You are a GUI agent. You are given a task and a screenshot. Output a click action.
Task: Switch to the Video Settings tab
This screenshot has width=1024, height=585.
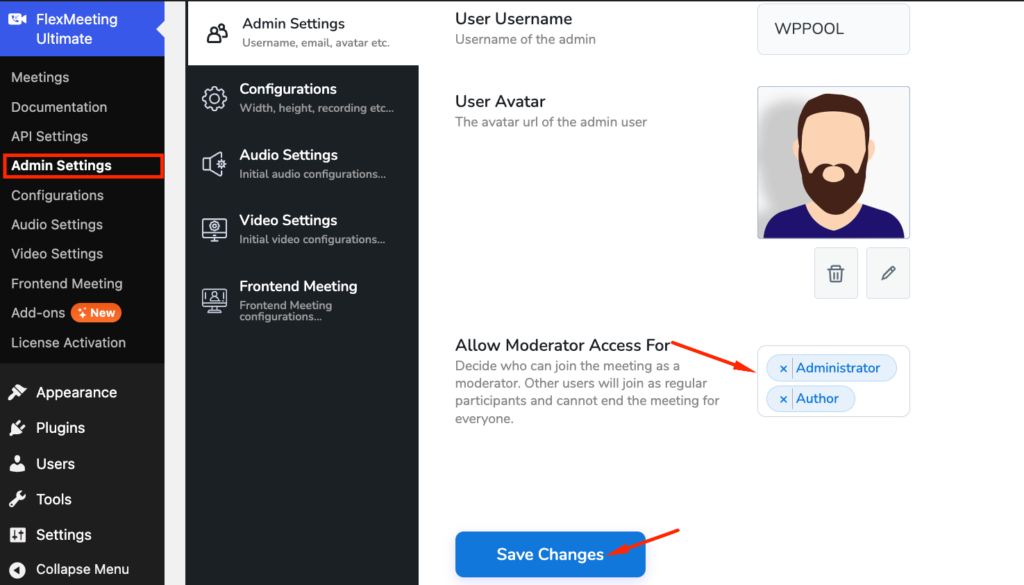point(303,229)
